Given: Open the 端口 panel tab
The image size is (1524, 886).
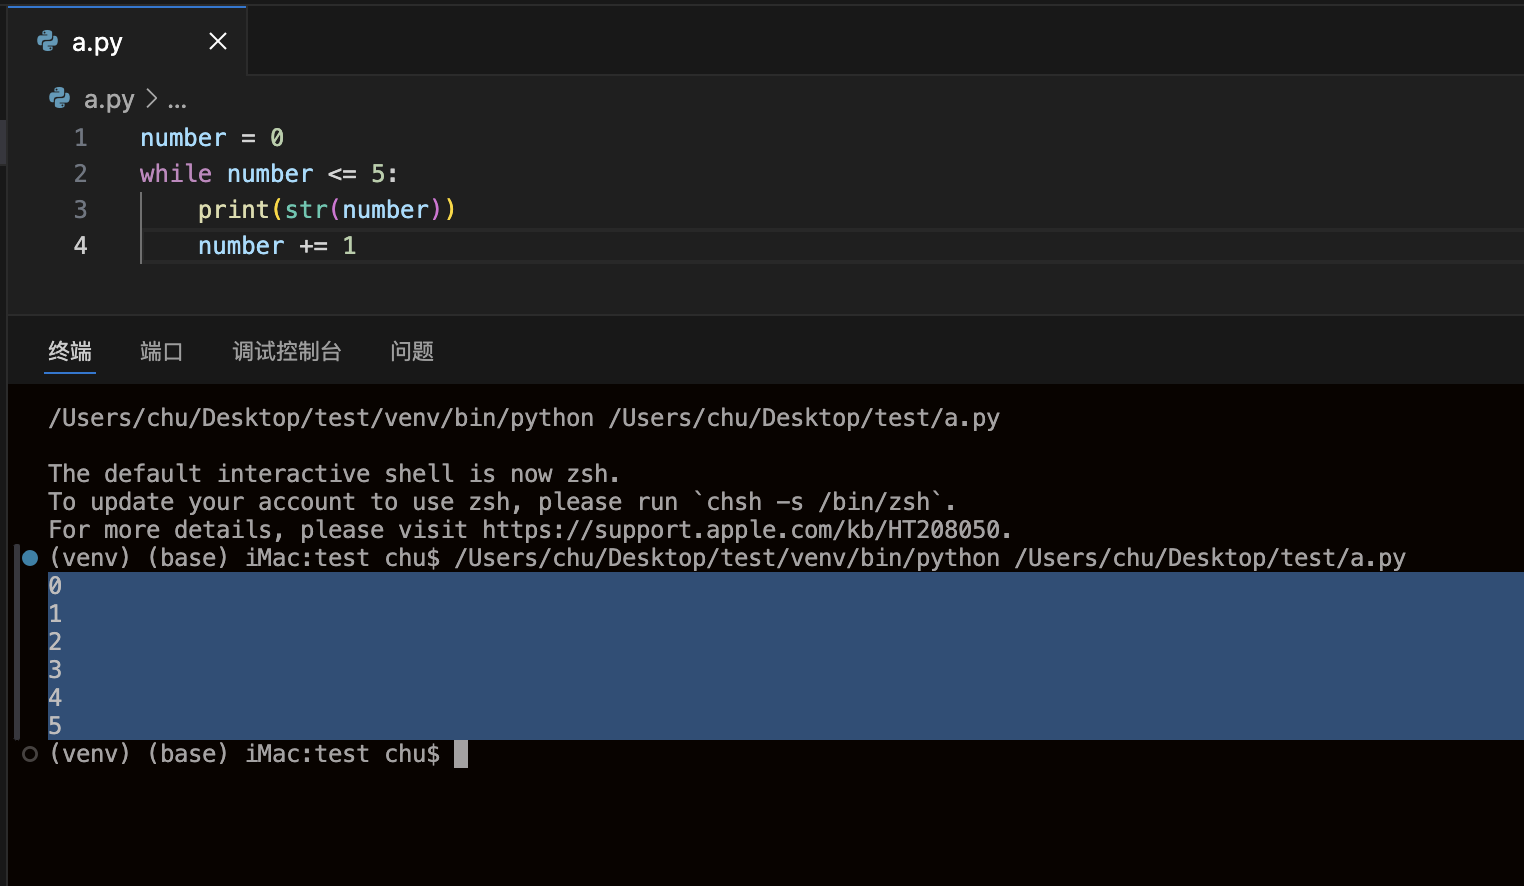Looking at the screenshot, I should (161, 351).
